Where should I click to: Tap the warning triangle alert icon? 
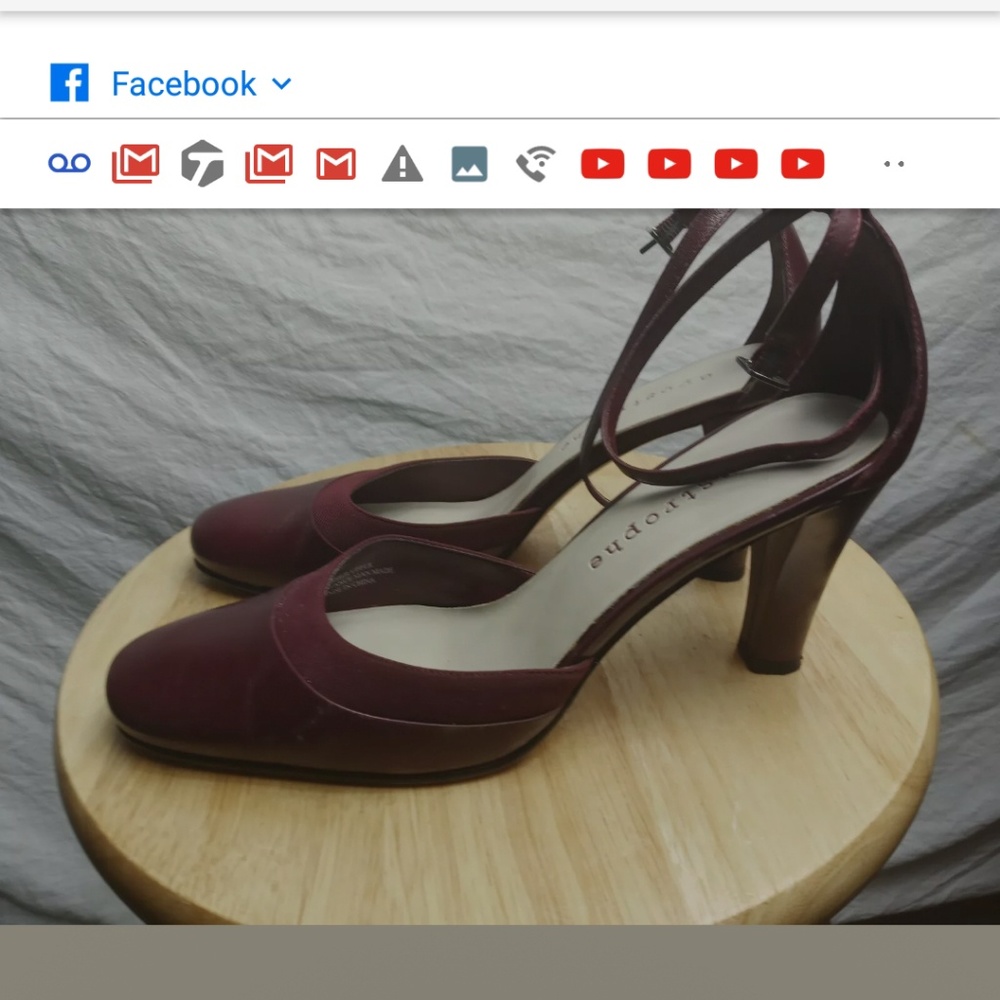click(402, 163)
